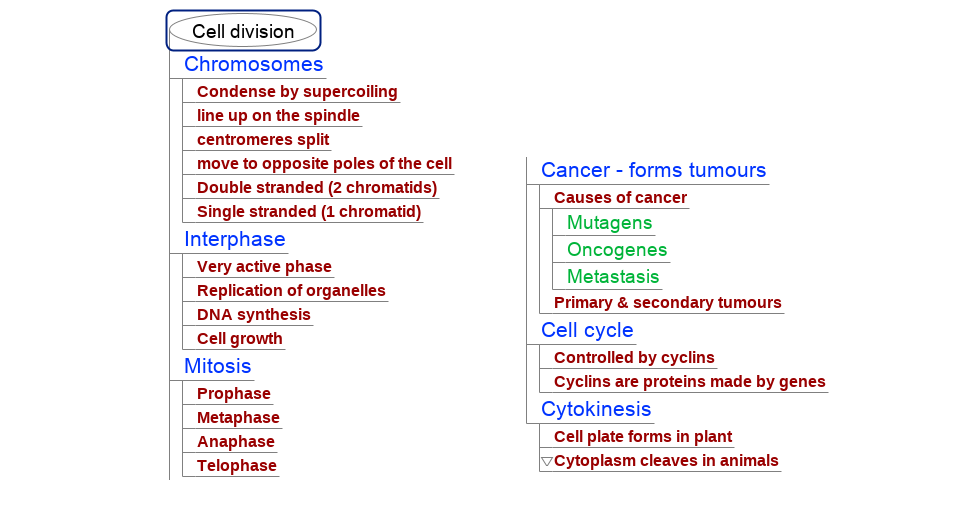
Task: Select the Cytokinesis branch heading
Action: pyautogui.click(x=596, y=409)
